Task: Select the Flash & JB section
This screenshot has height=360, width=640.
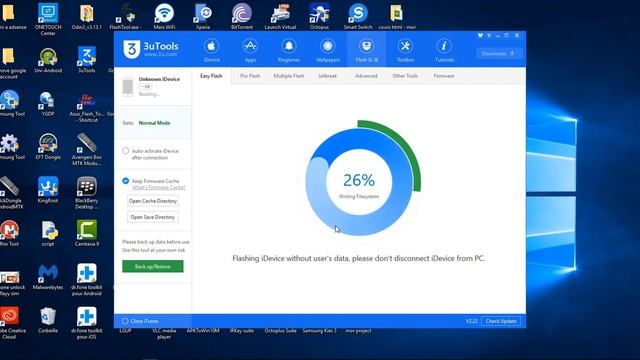Action: click(367, 50)
